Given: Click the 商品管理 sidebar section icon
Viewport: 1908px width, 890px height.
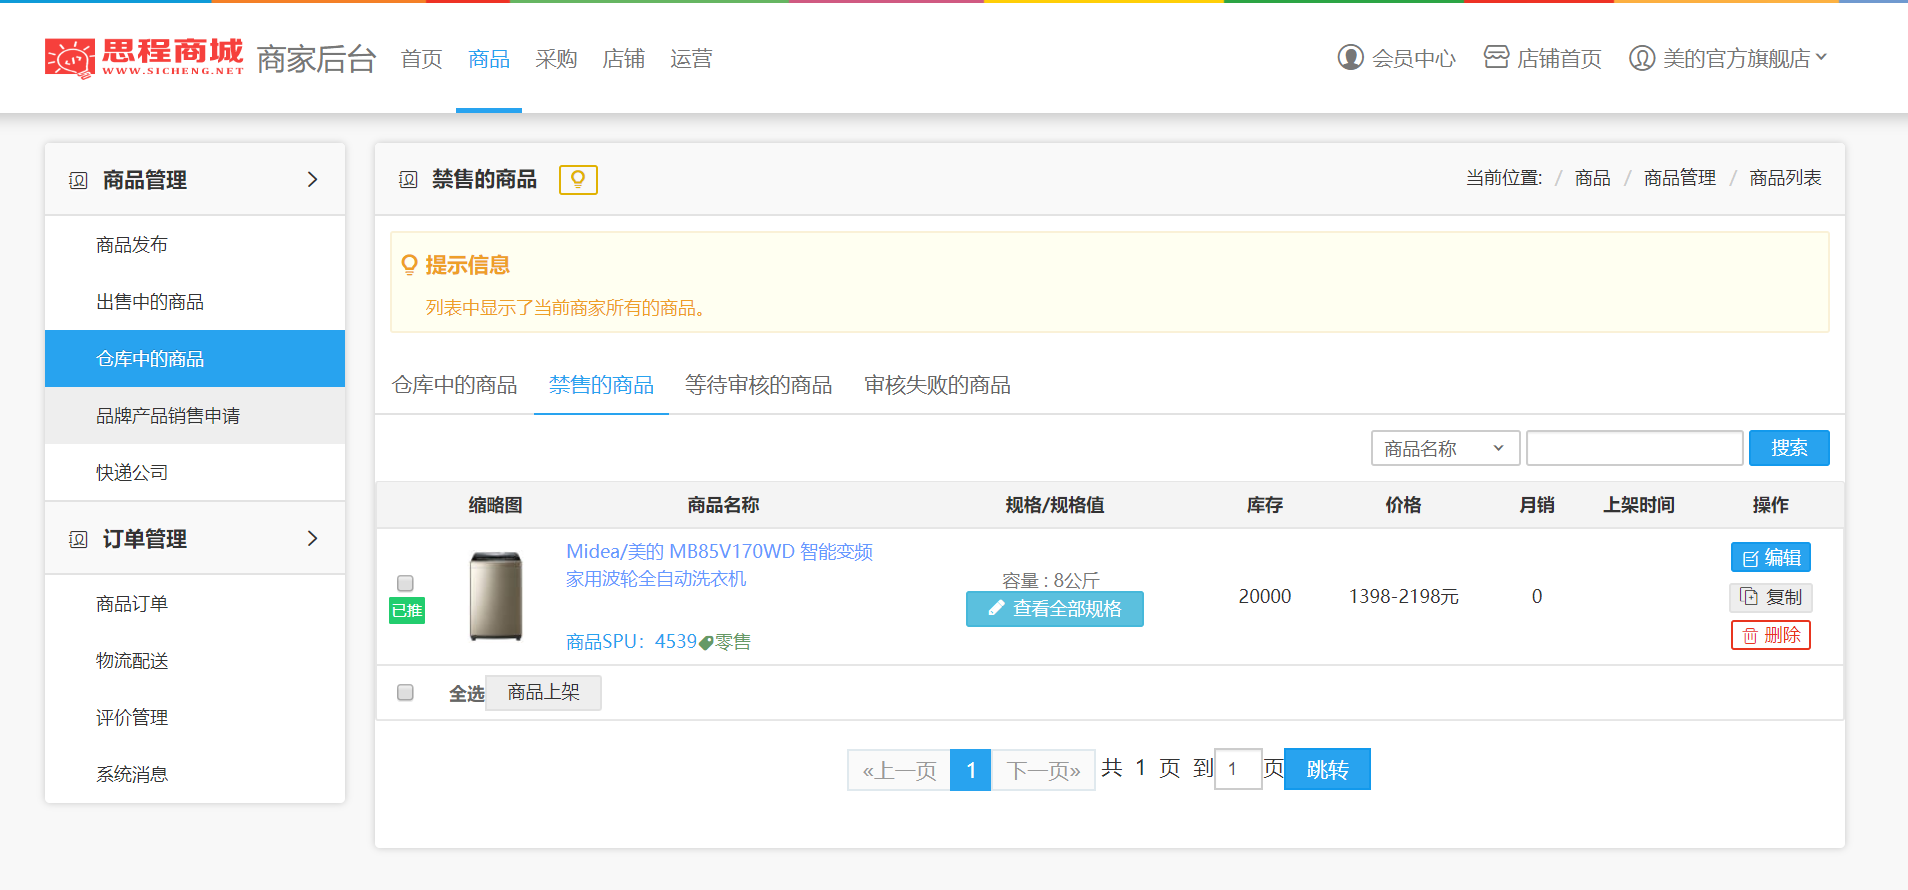Looking at the screenshot, I should [78, 181].
